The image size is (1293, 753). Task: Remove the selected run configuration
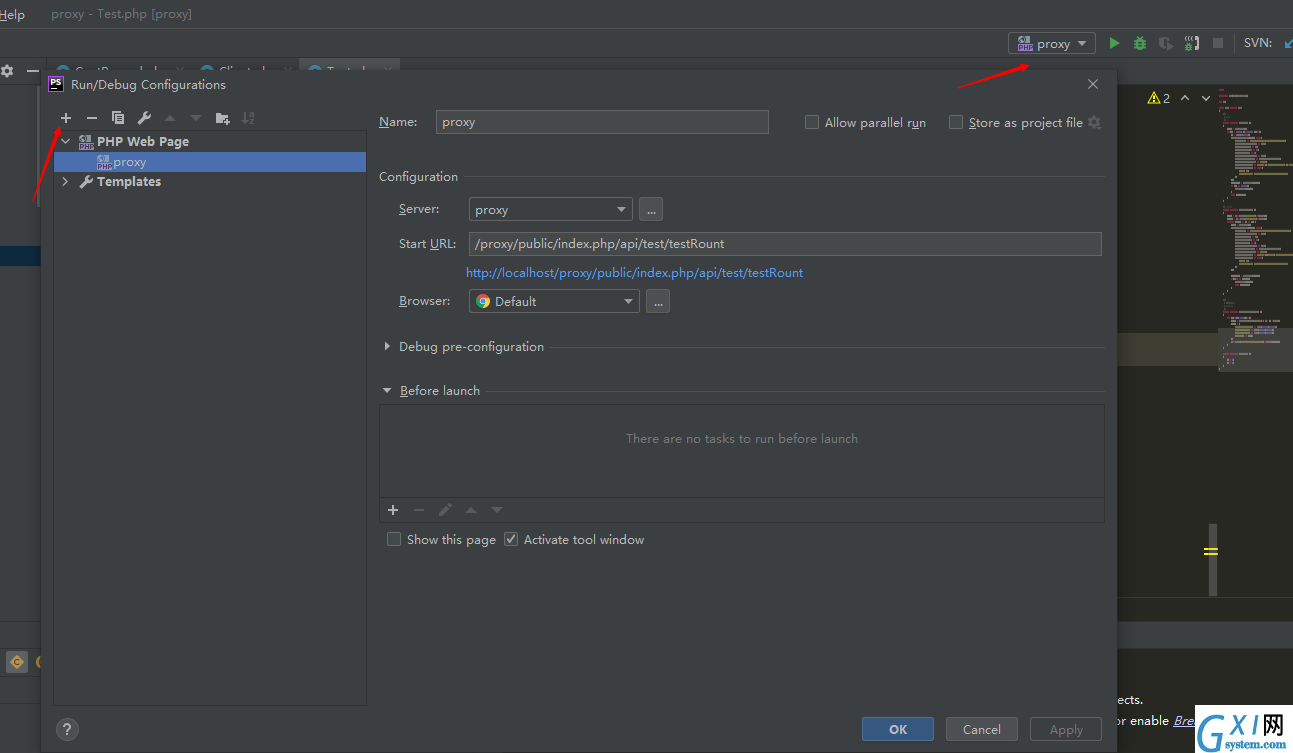(x=92, y=118)
